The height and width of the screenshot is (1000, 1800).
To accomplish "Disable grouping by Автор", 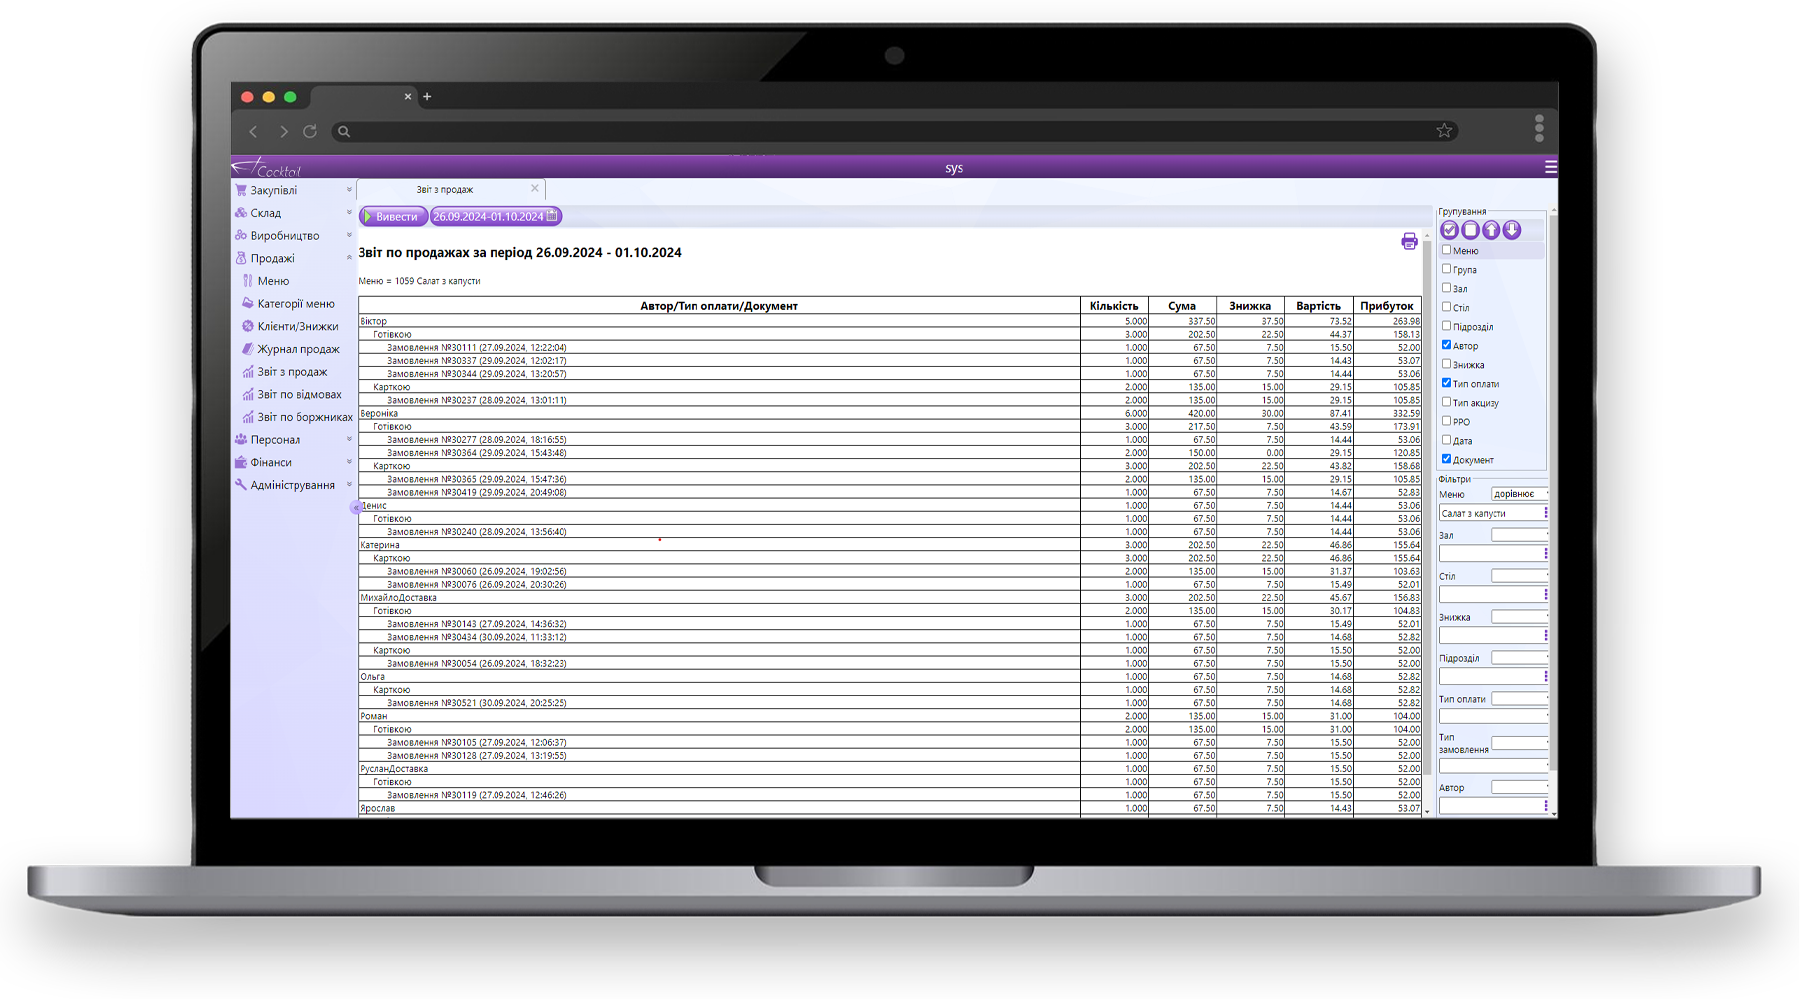I will [1446, 345].
